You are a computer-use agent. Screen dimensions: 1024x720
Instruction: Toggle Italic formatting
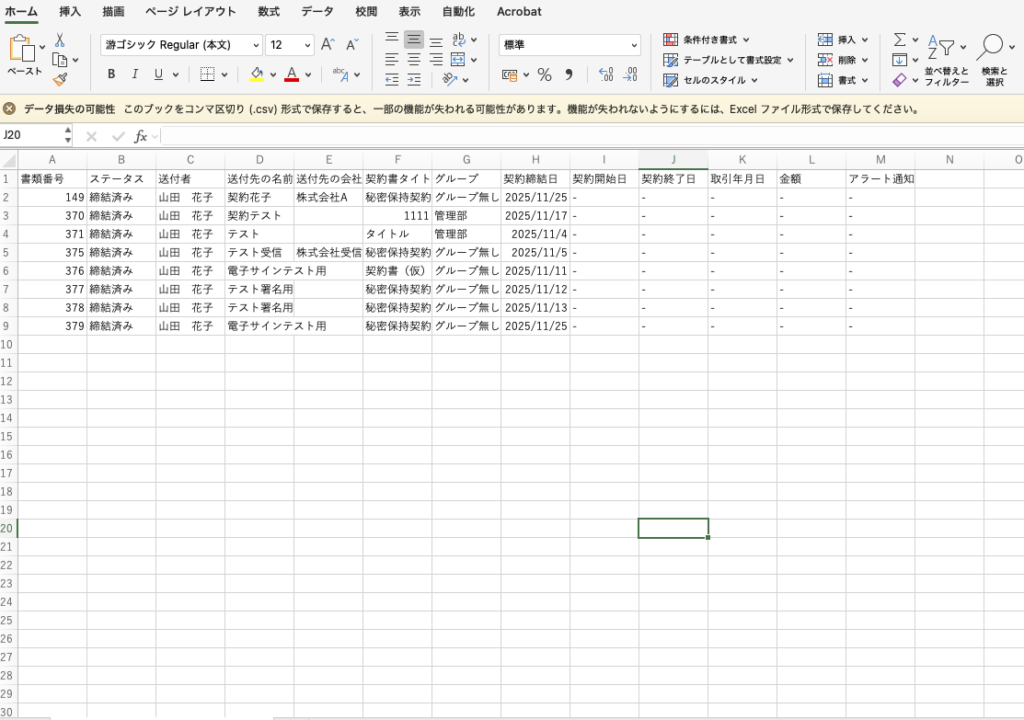[x=135, y=75]
